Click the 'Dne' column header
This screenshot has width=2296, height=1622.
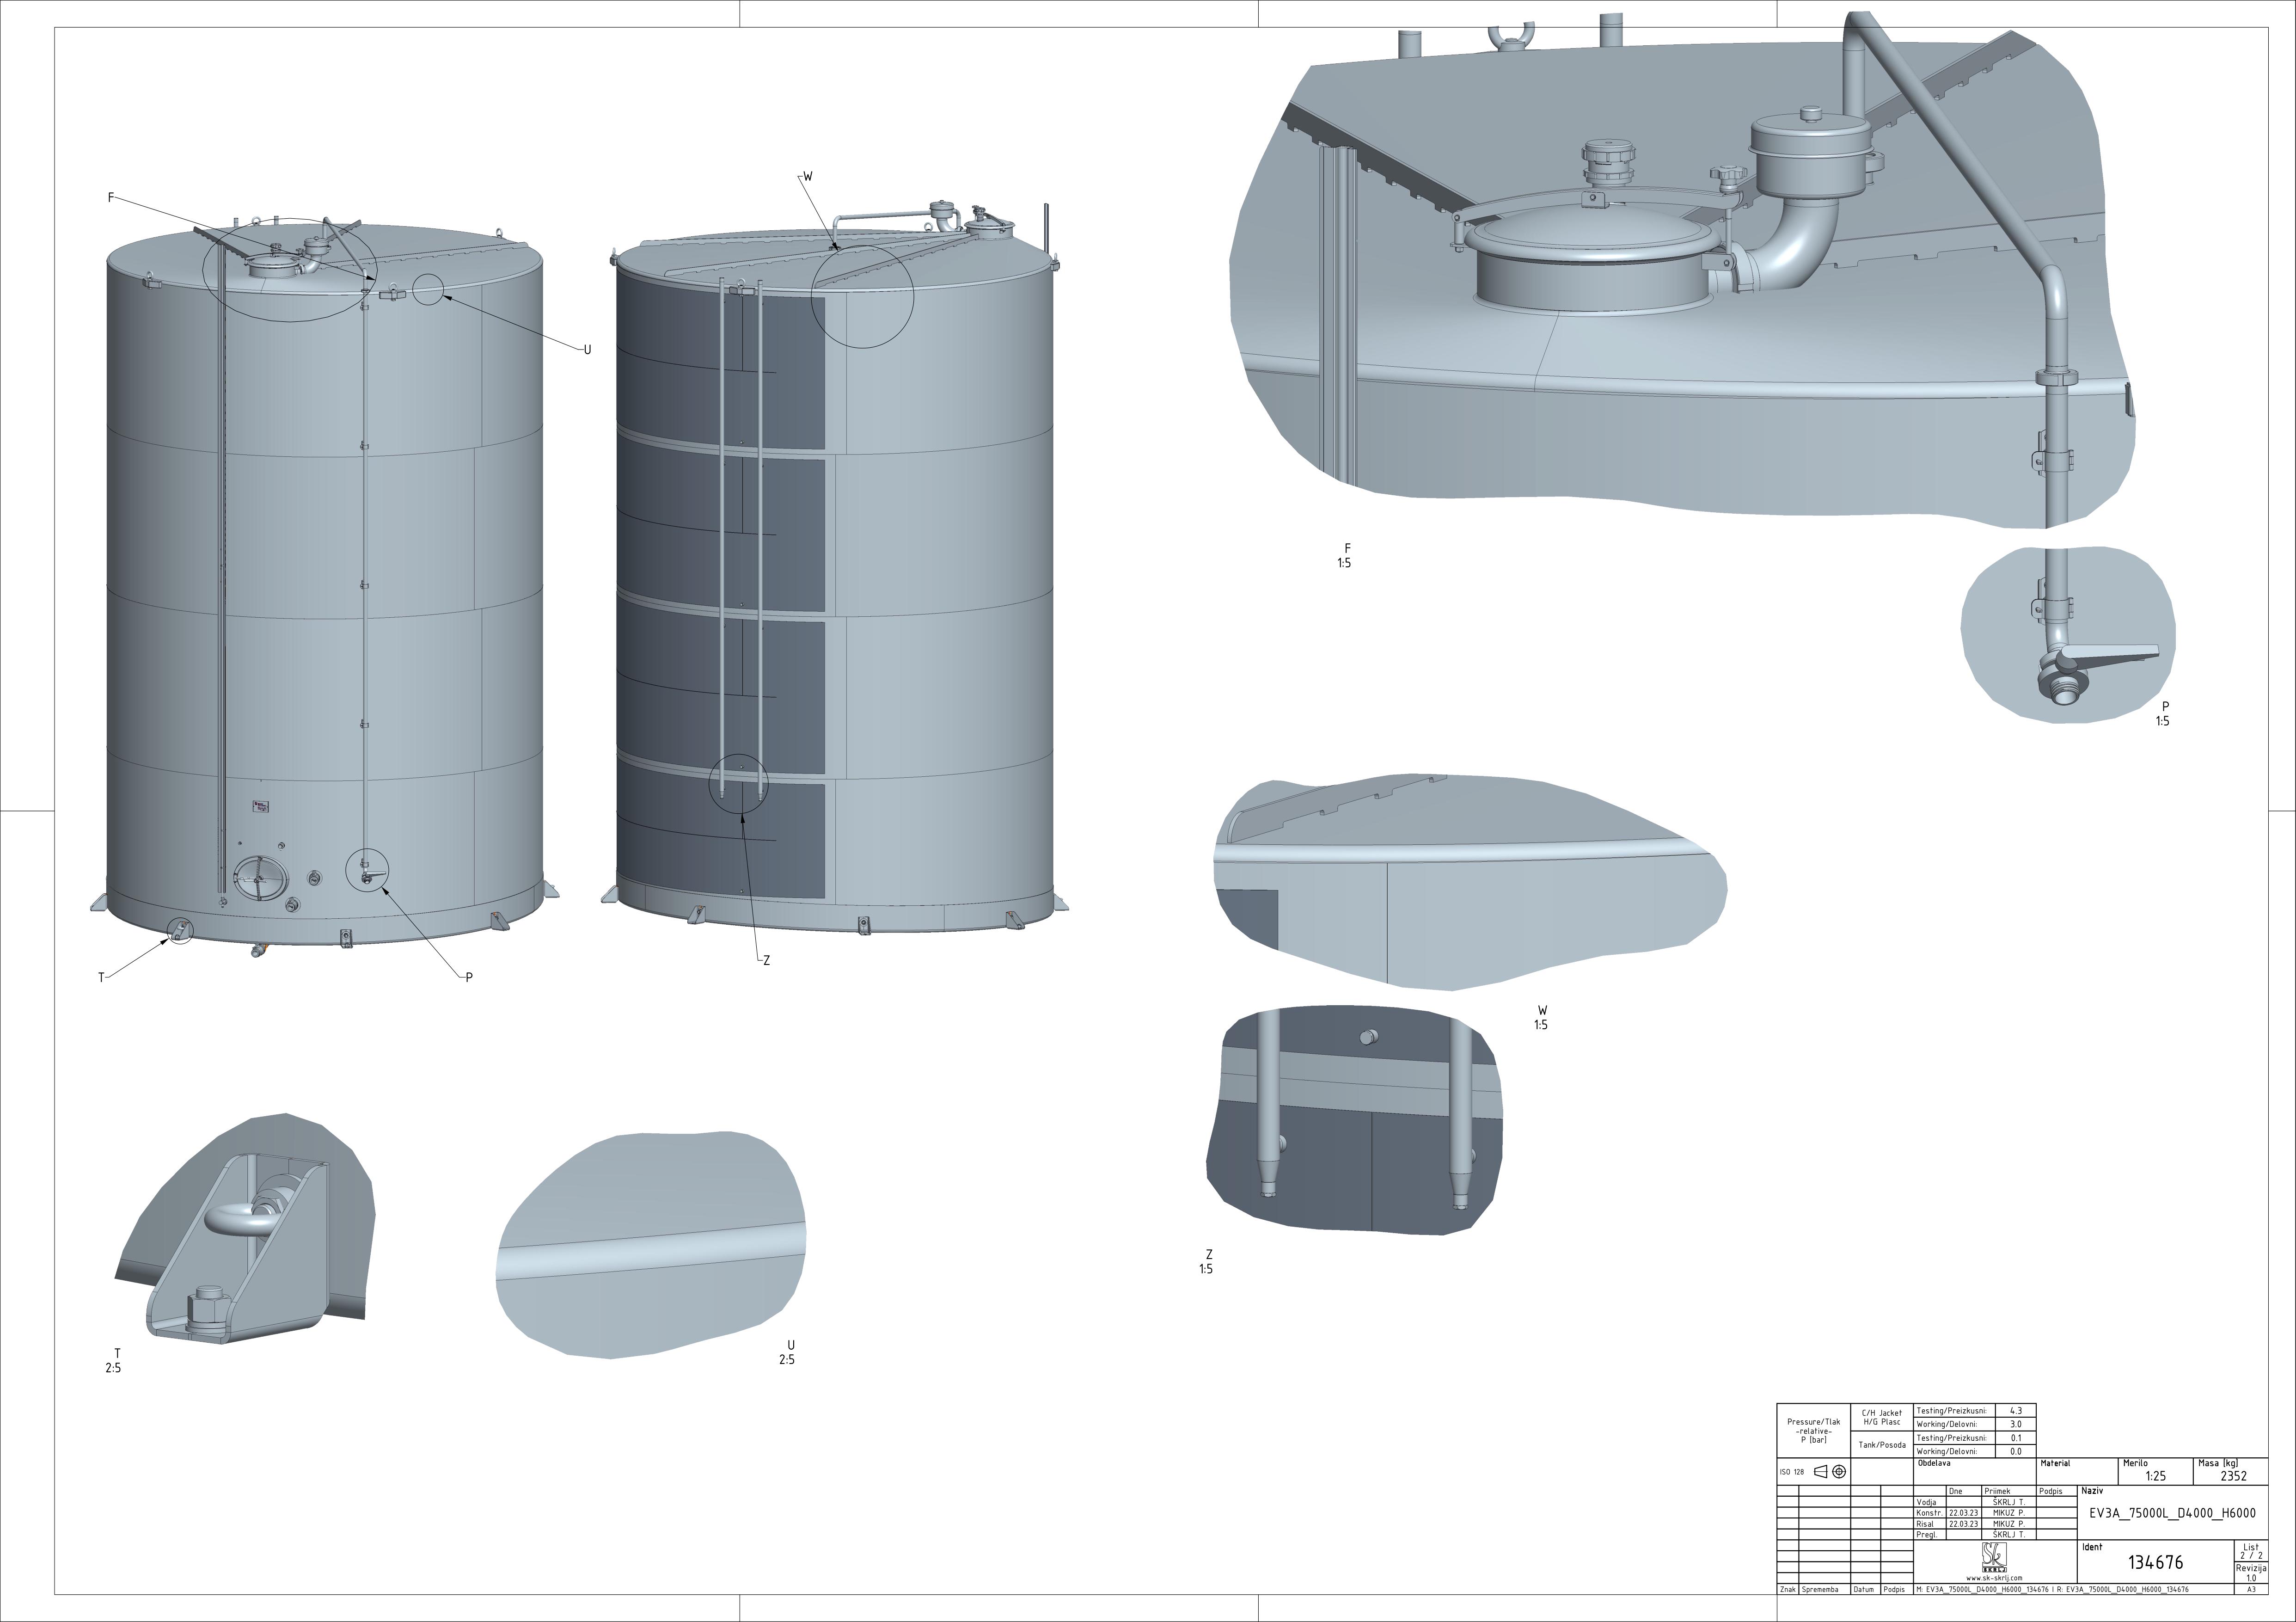pyautogui.click(x=1956, y=1491)
